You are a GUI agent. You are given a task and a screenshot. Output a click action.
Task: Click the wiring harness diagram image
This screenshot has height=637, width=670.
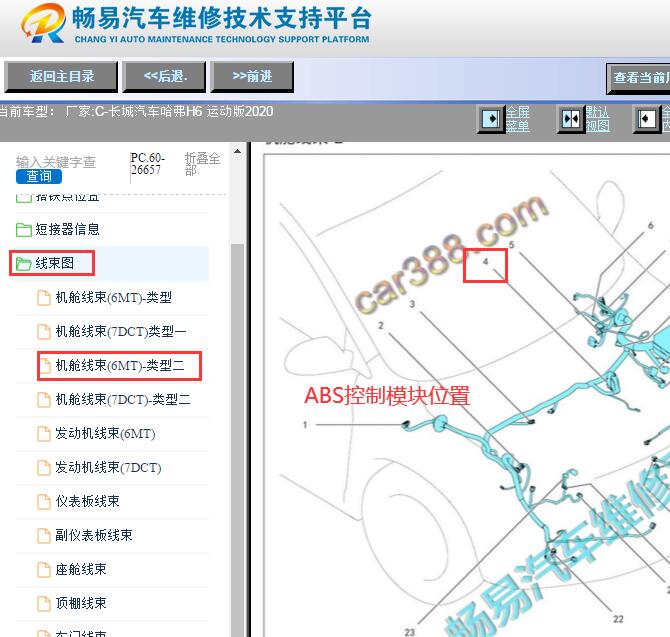(467, 395)
